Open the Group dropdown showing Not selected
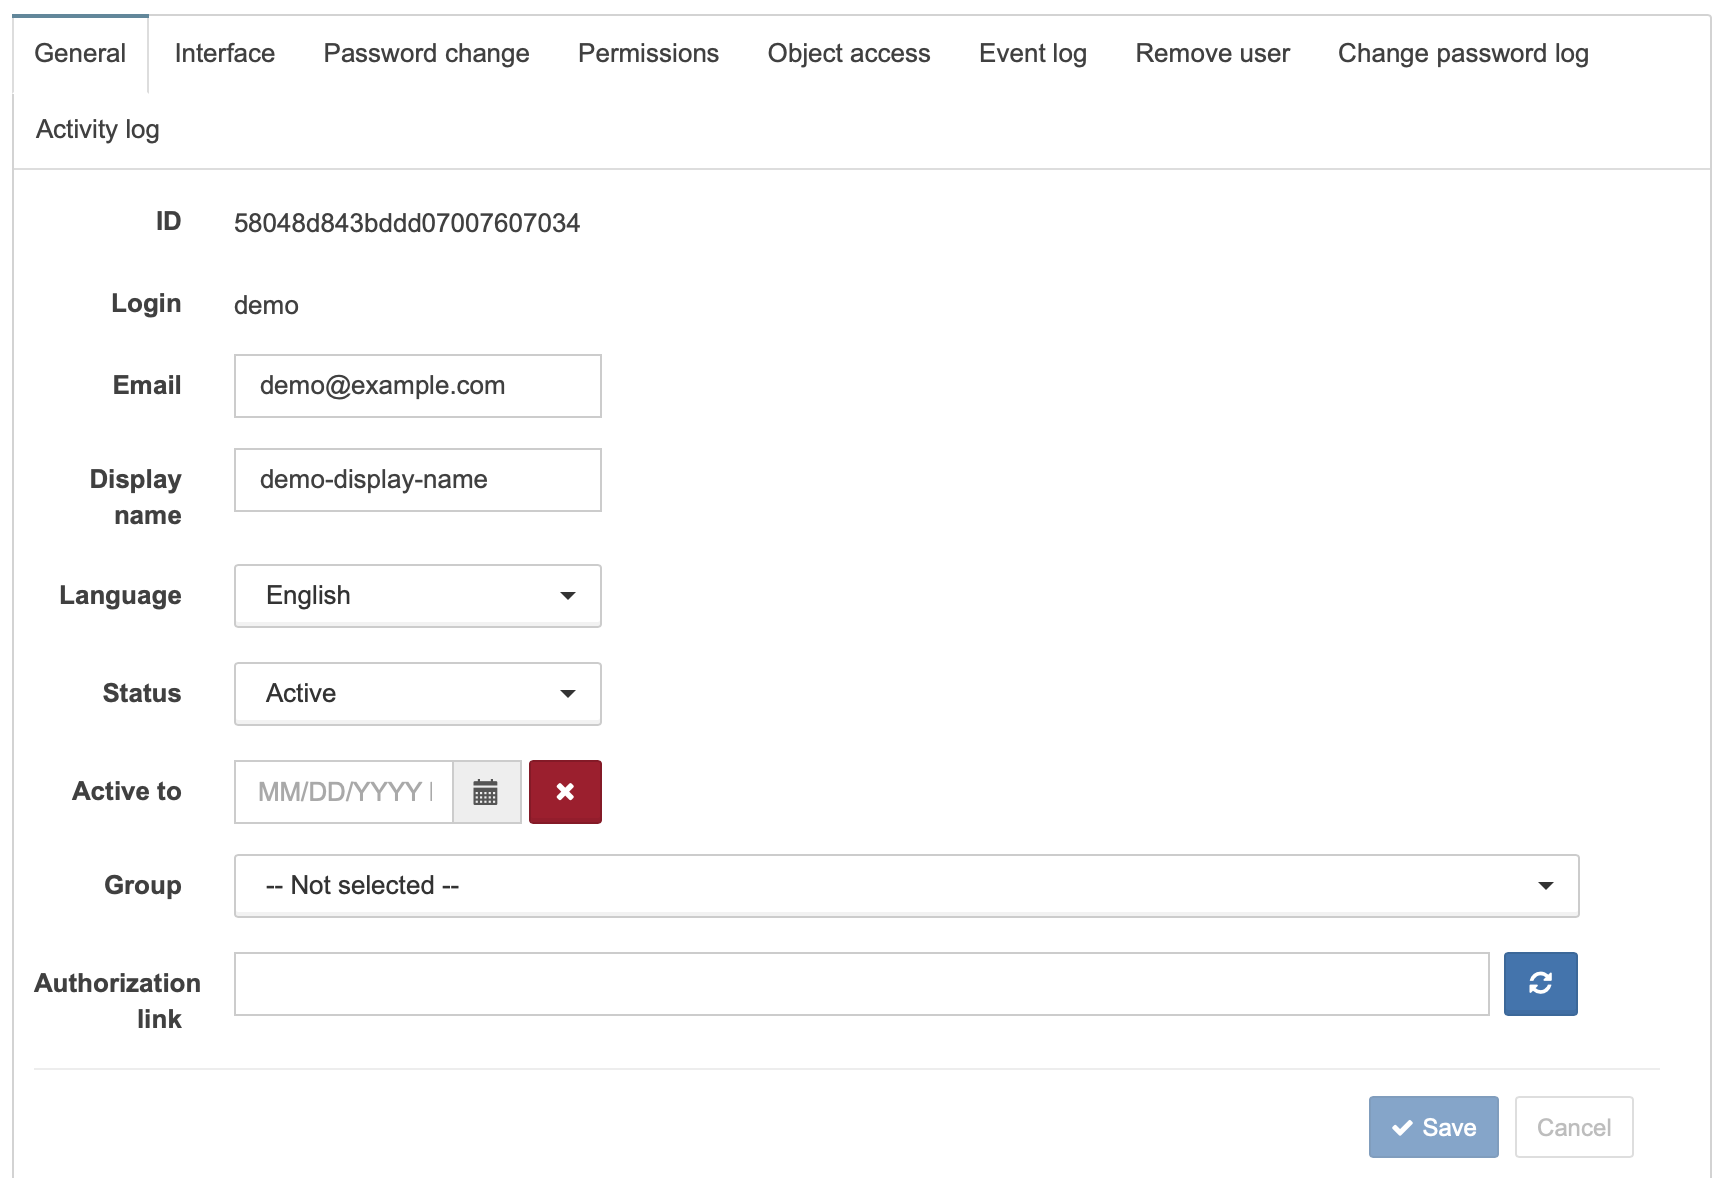1720x1178 pixels. coord(906,886)
